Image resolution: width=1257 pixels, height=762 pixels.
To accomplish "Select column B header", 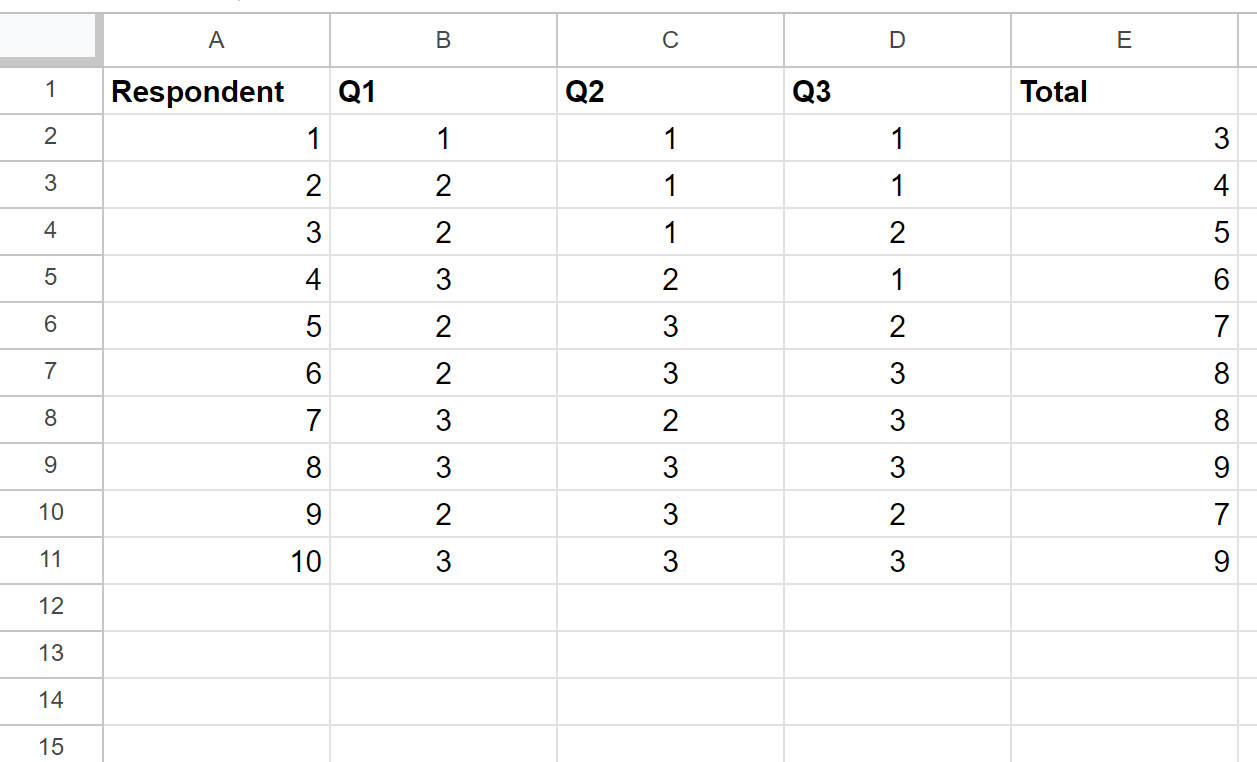I will [x=443, y=40].
